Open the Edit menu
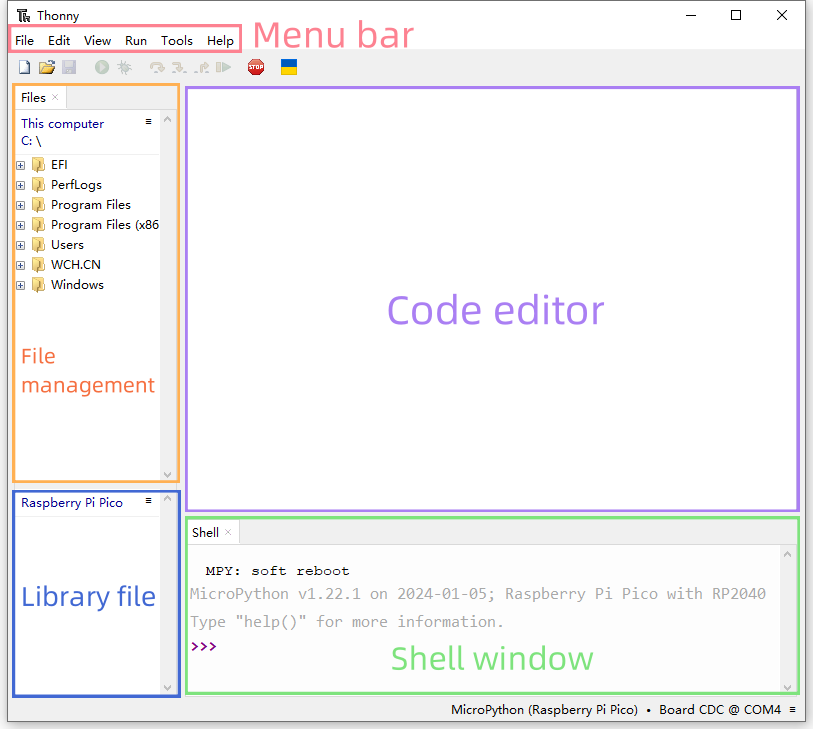The image size is (813, 729). 59,40
